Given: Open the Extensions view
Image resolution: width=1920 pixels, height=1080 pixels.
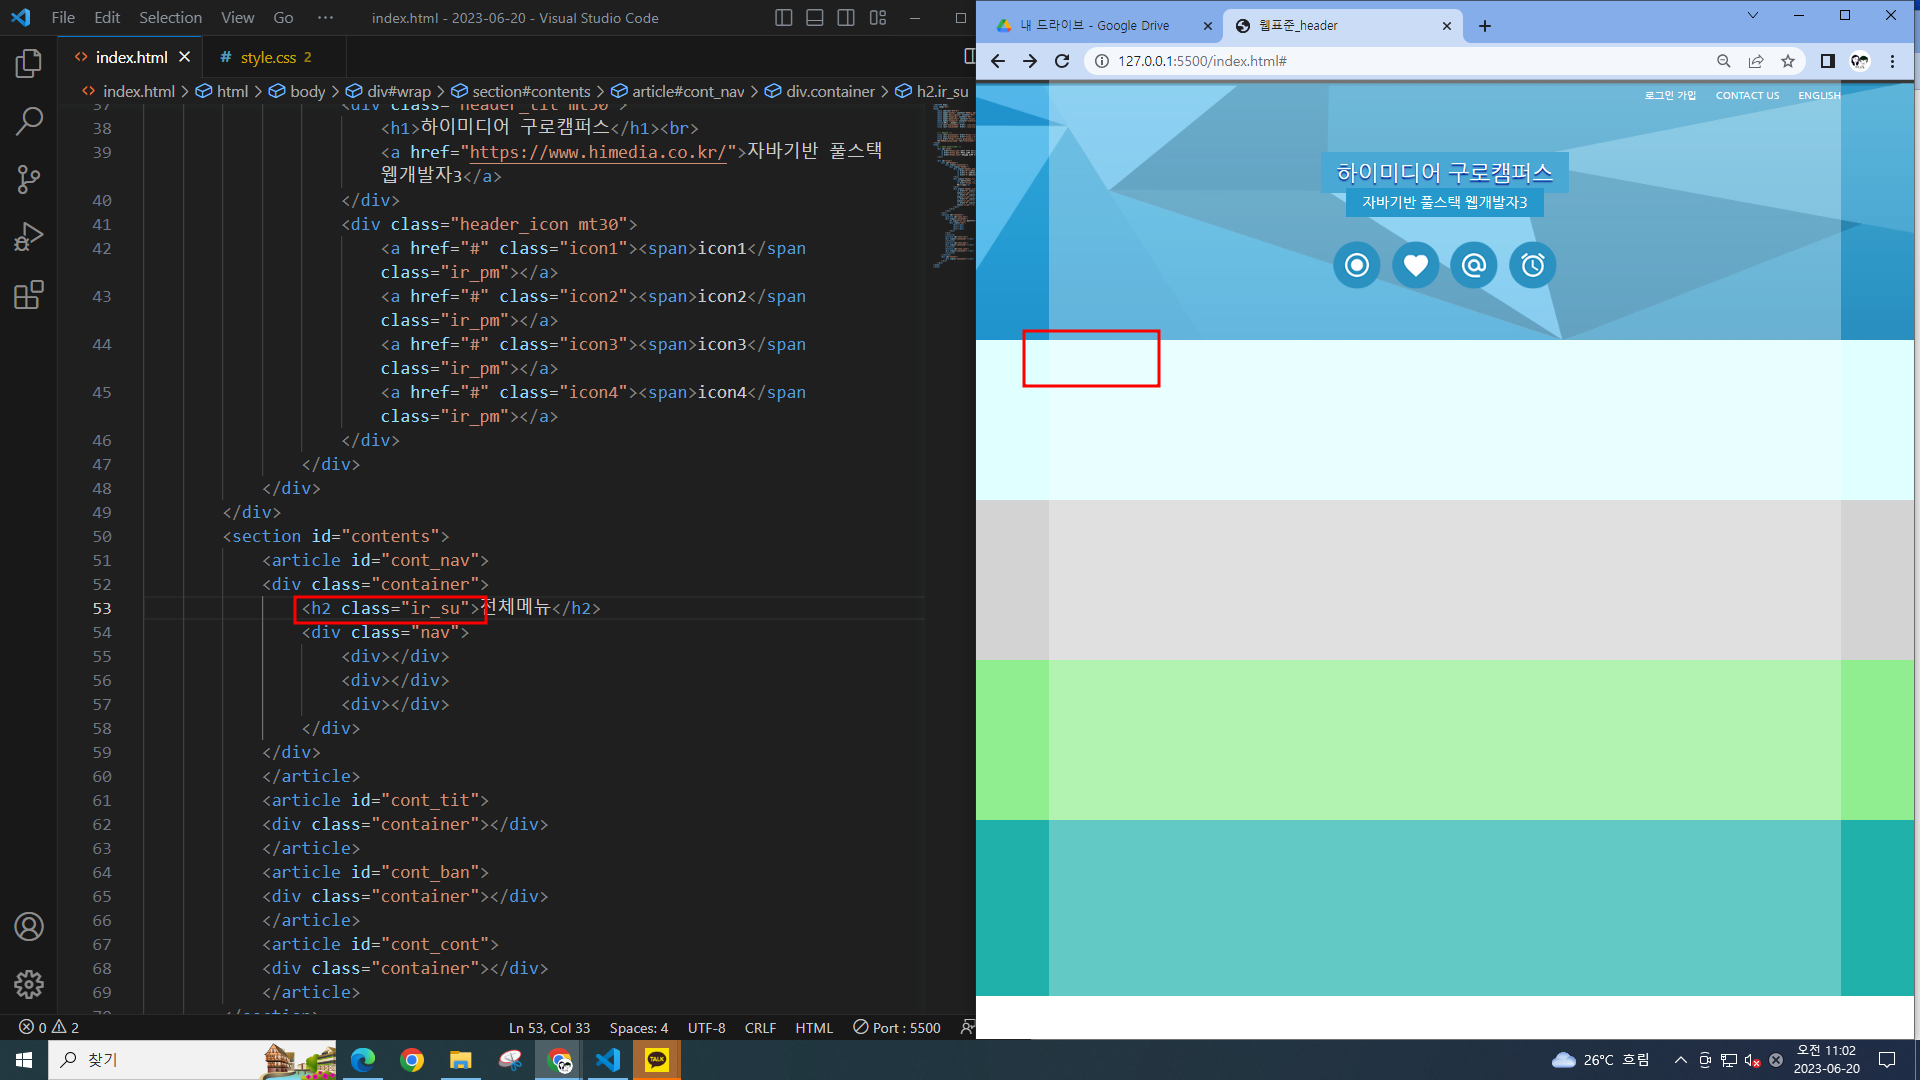Looking at the screenshot, I should click(28, 295).
